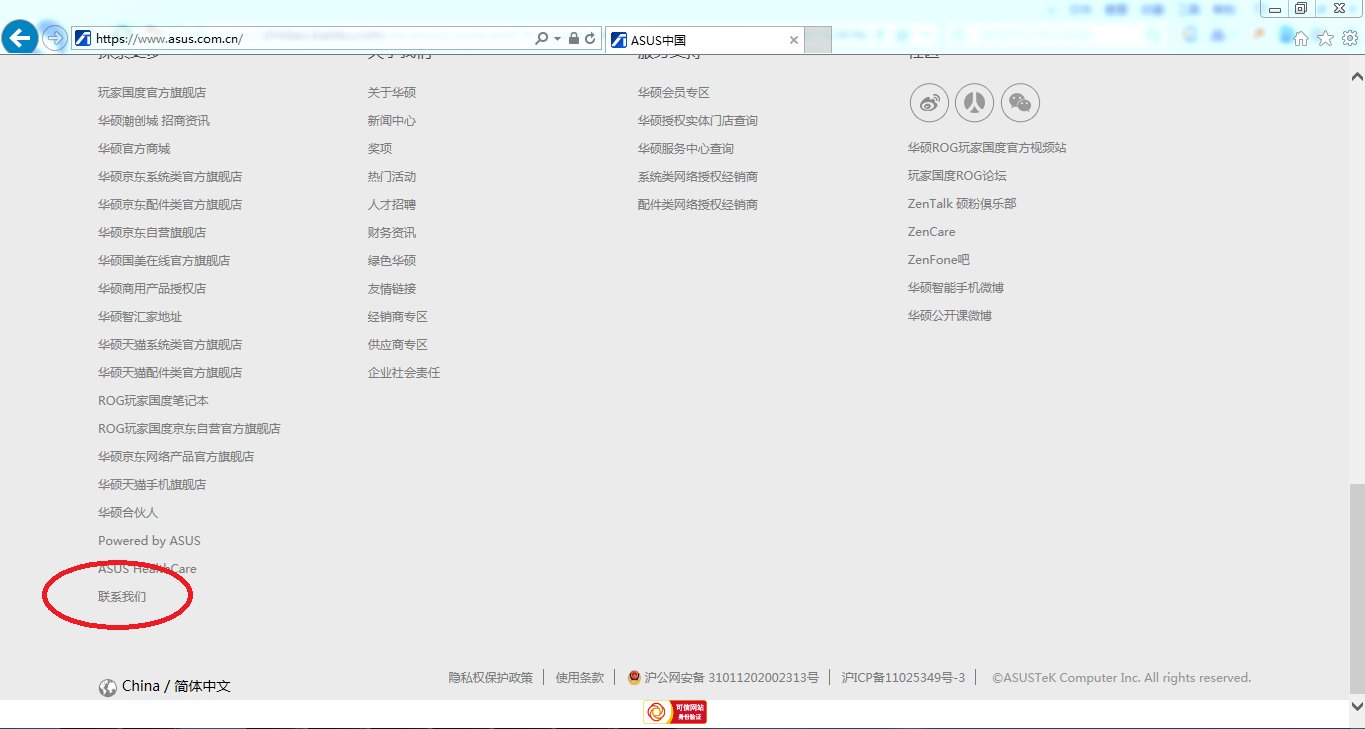Viewport: 1365px width, 729px height.
Task: Open ASUS Weibo via the Weibo icon
Action: click(x=928, y=102)
